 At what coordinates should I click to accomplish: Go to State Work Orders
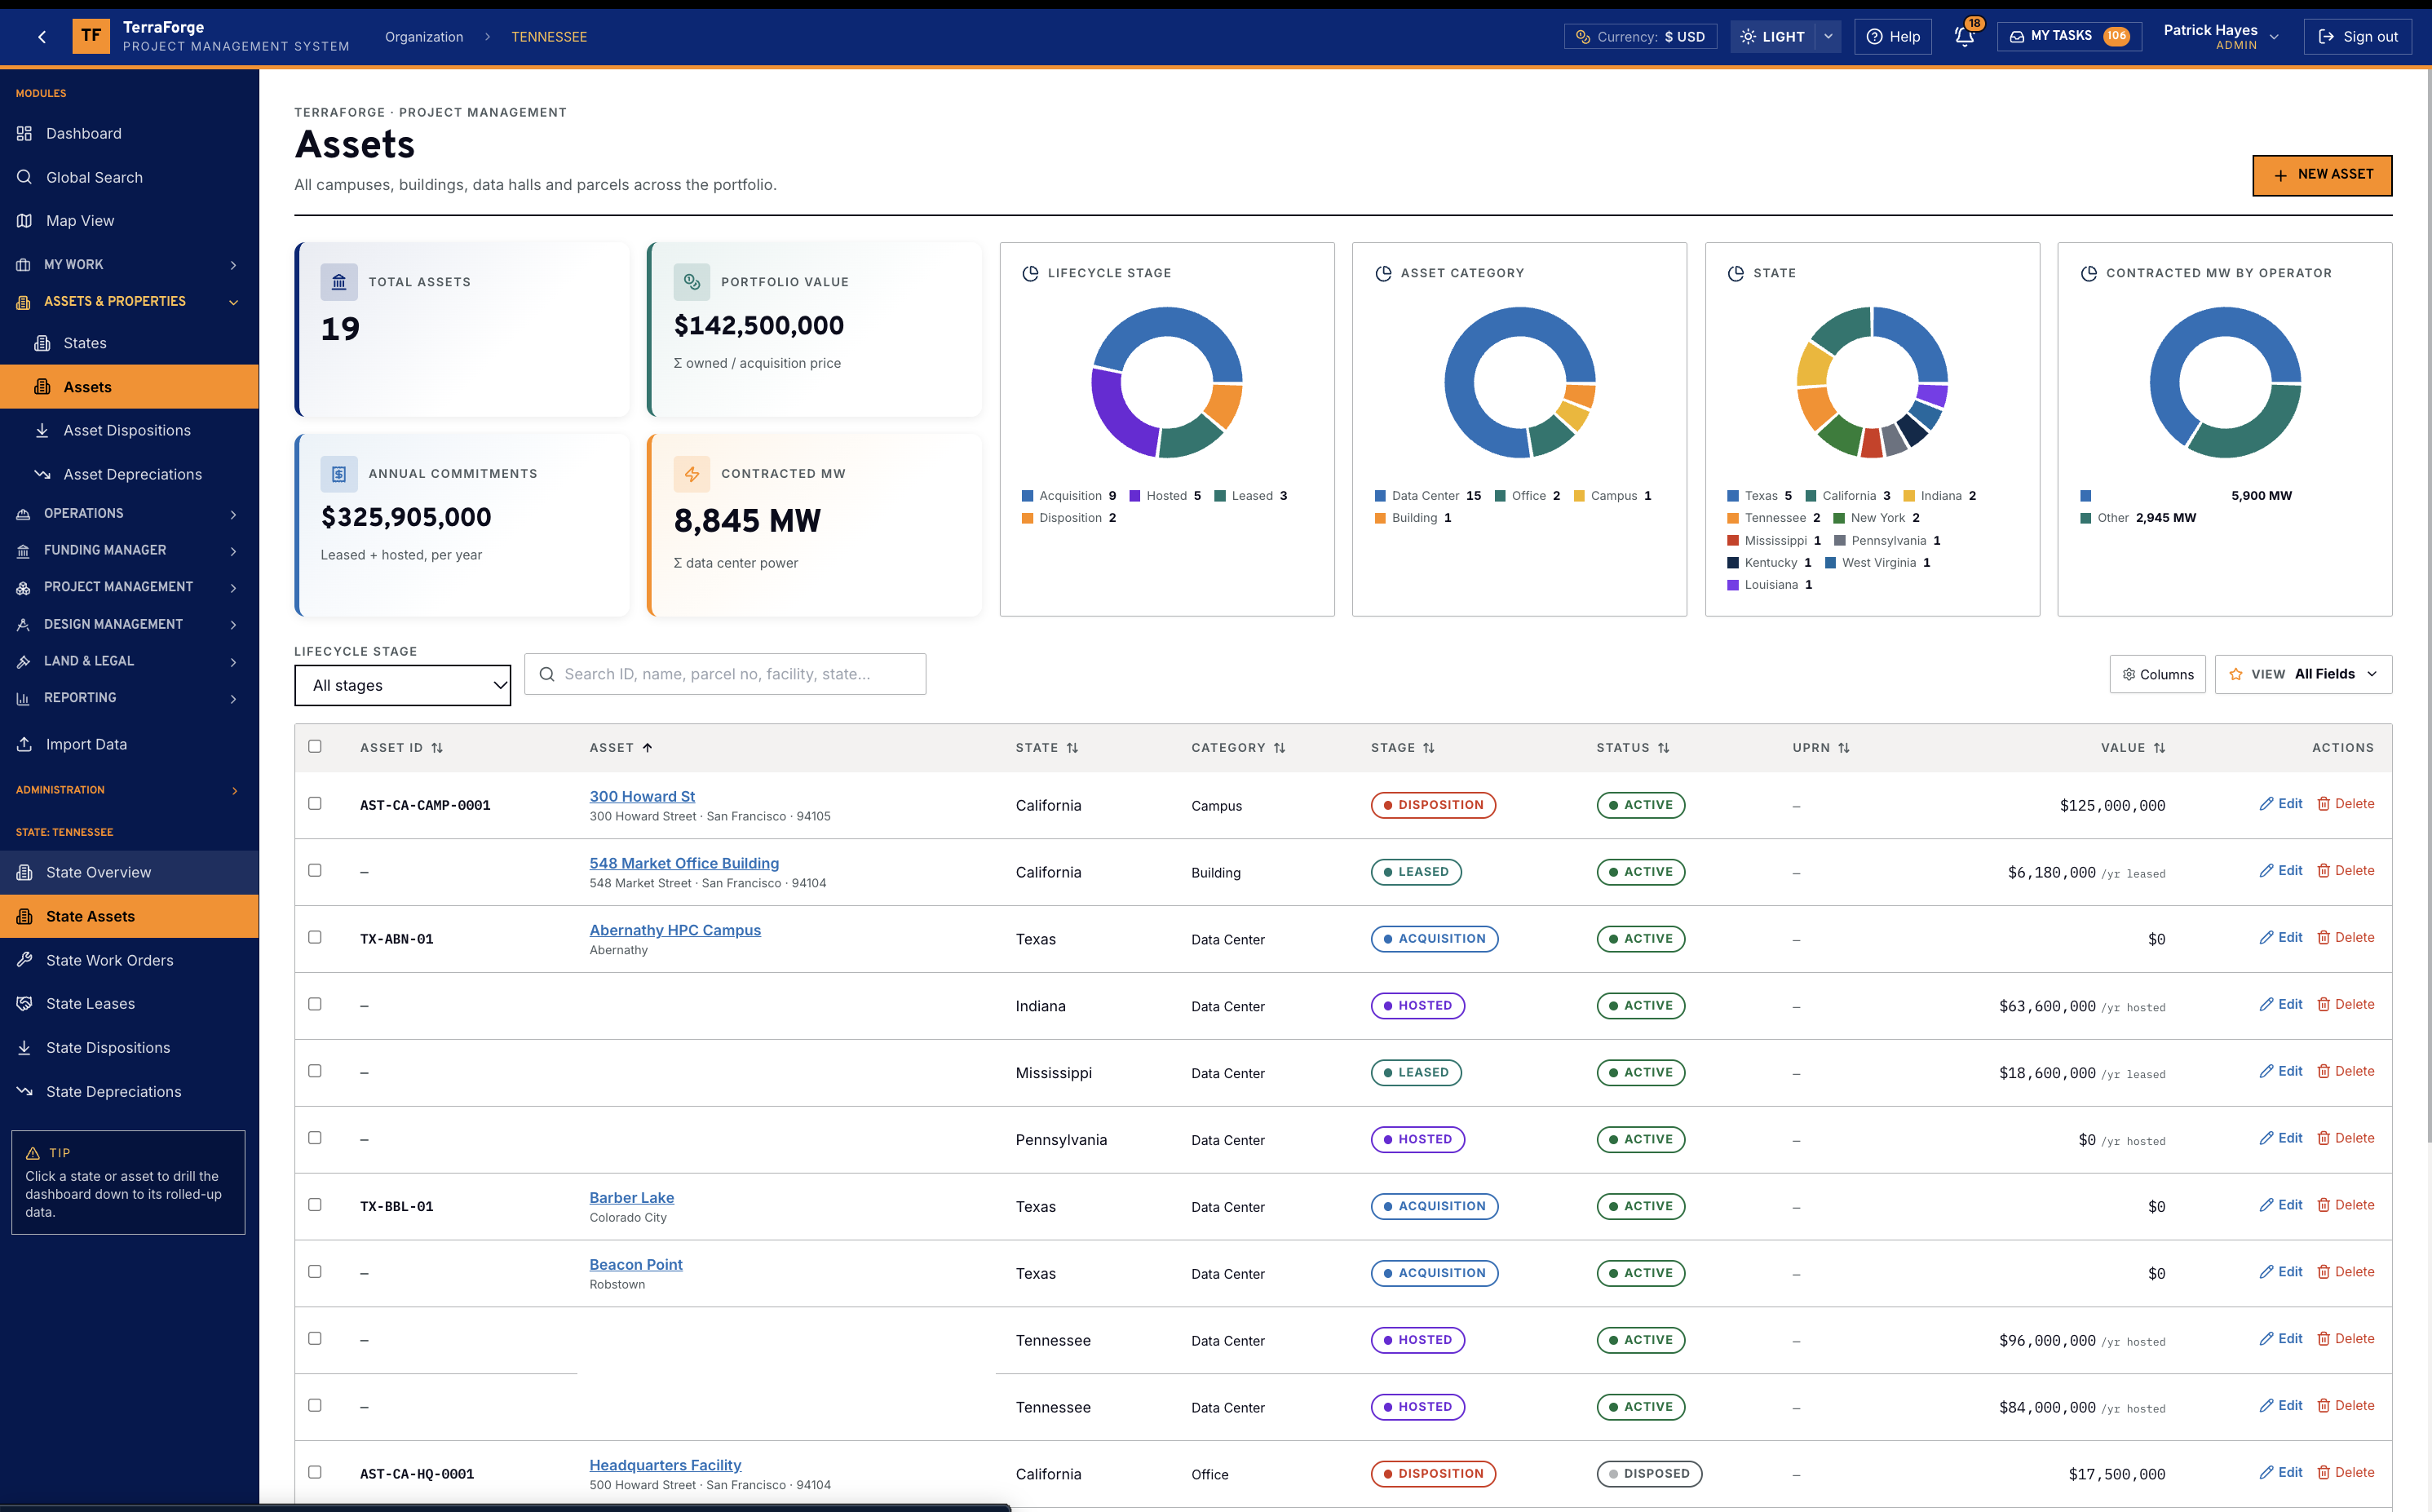[x=129, y=960]
